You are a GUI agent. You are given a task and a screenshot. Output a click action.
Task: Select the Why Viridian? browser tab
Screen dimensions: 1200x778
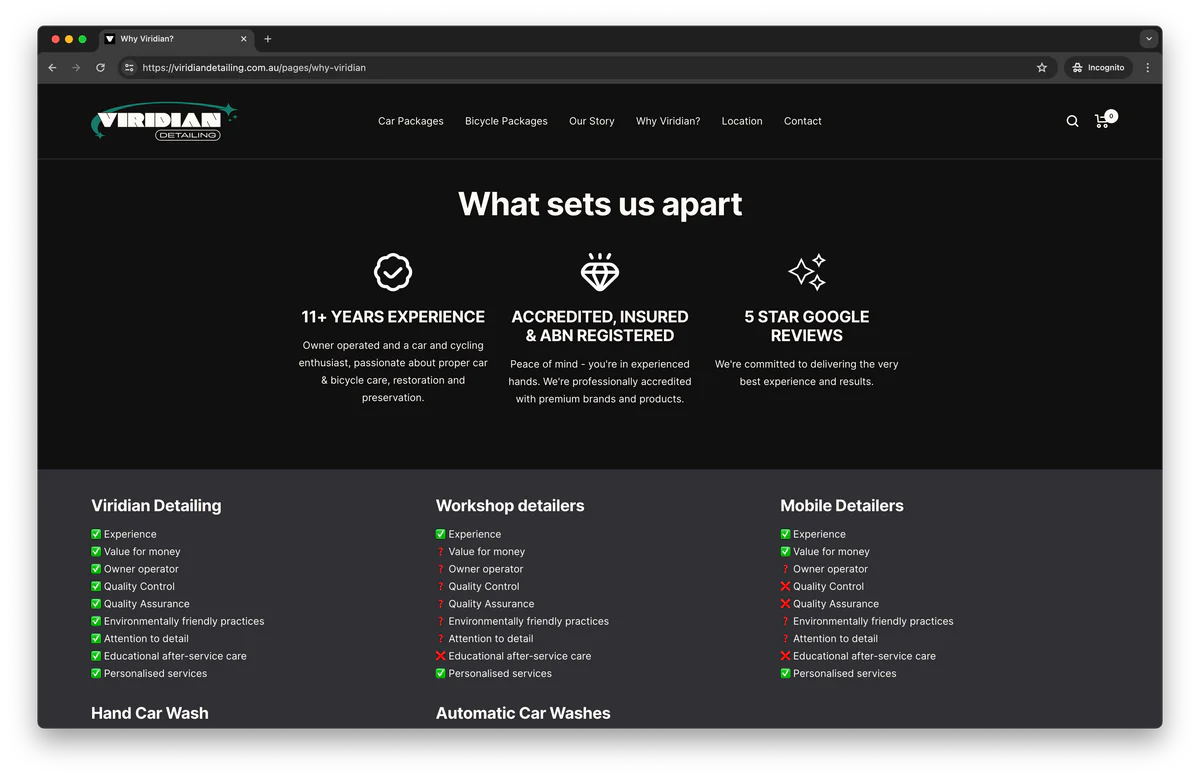[x=176, y=39]
